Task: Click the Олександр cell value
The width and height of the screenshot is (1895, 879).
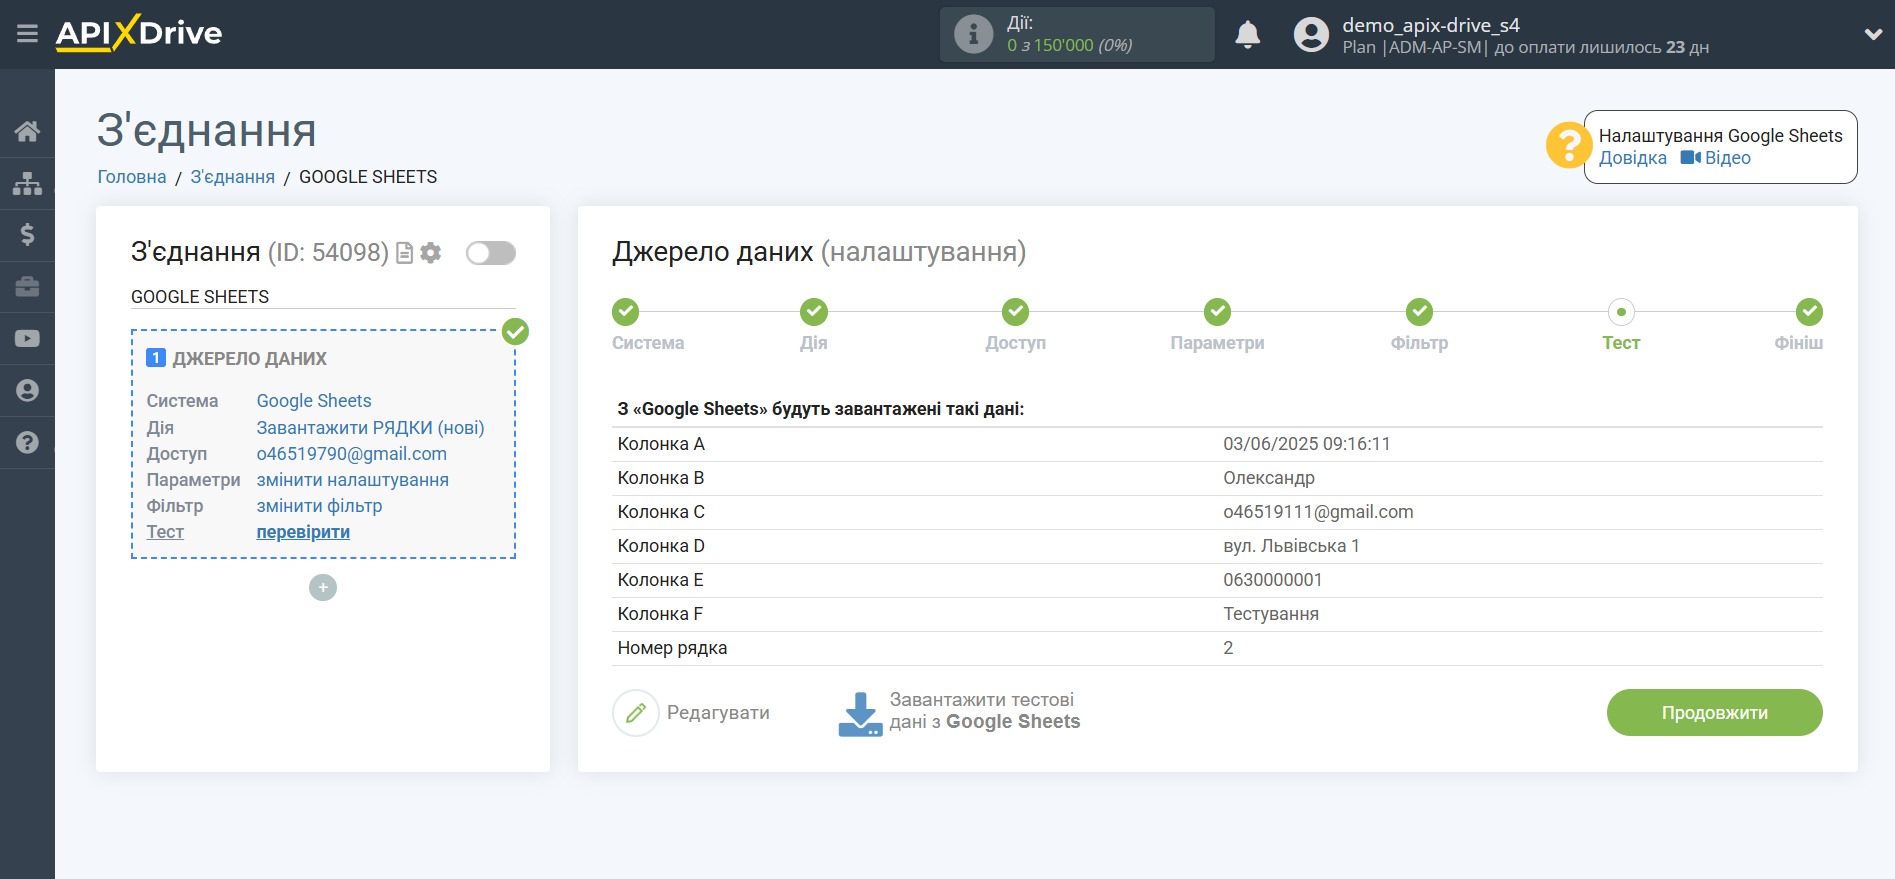Action: (1269, 478)
